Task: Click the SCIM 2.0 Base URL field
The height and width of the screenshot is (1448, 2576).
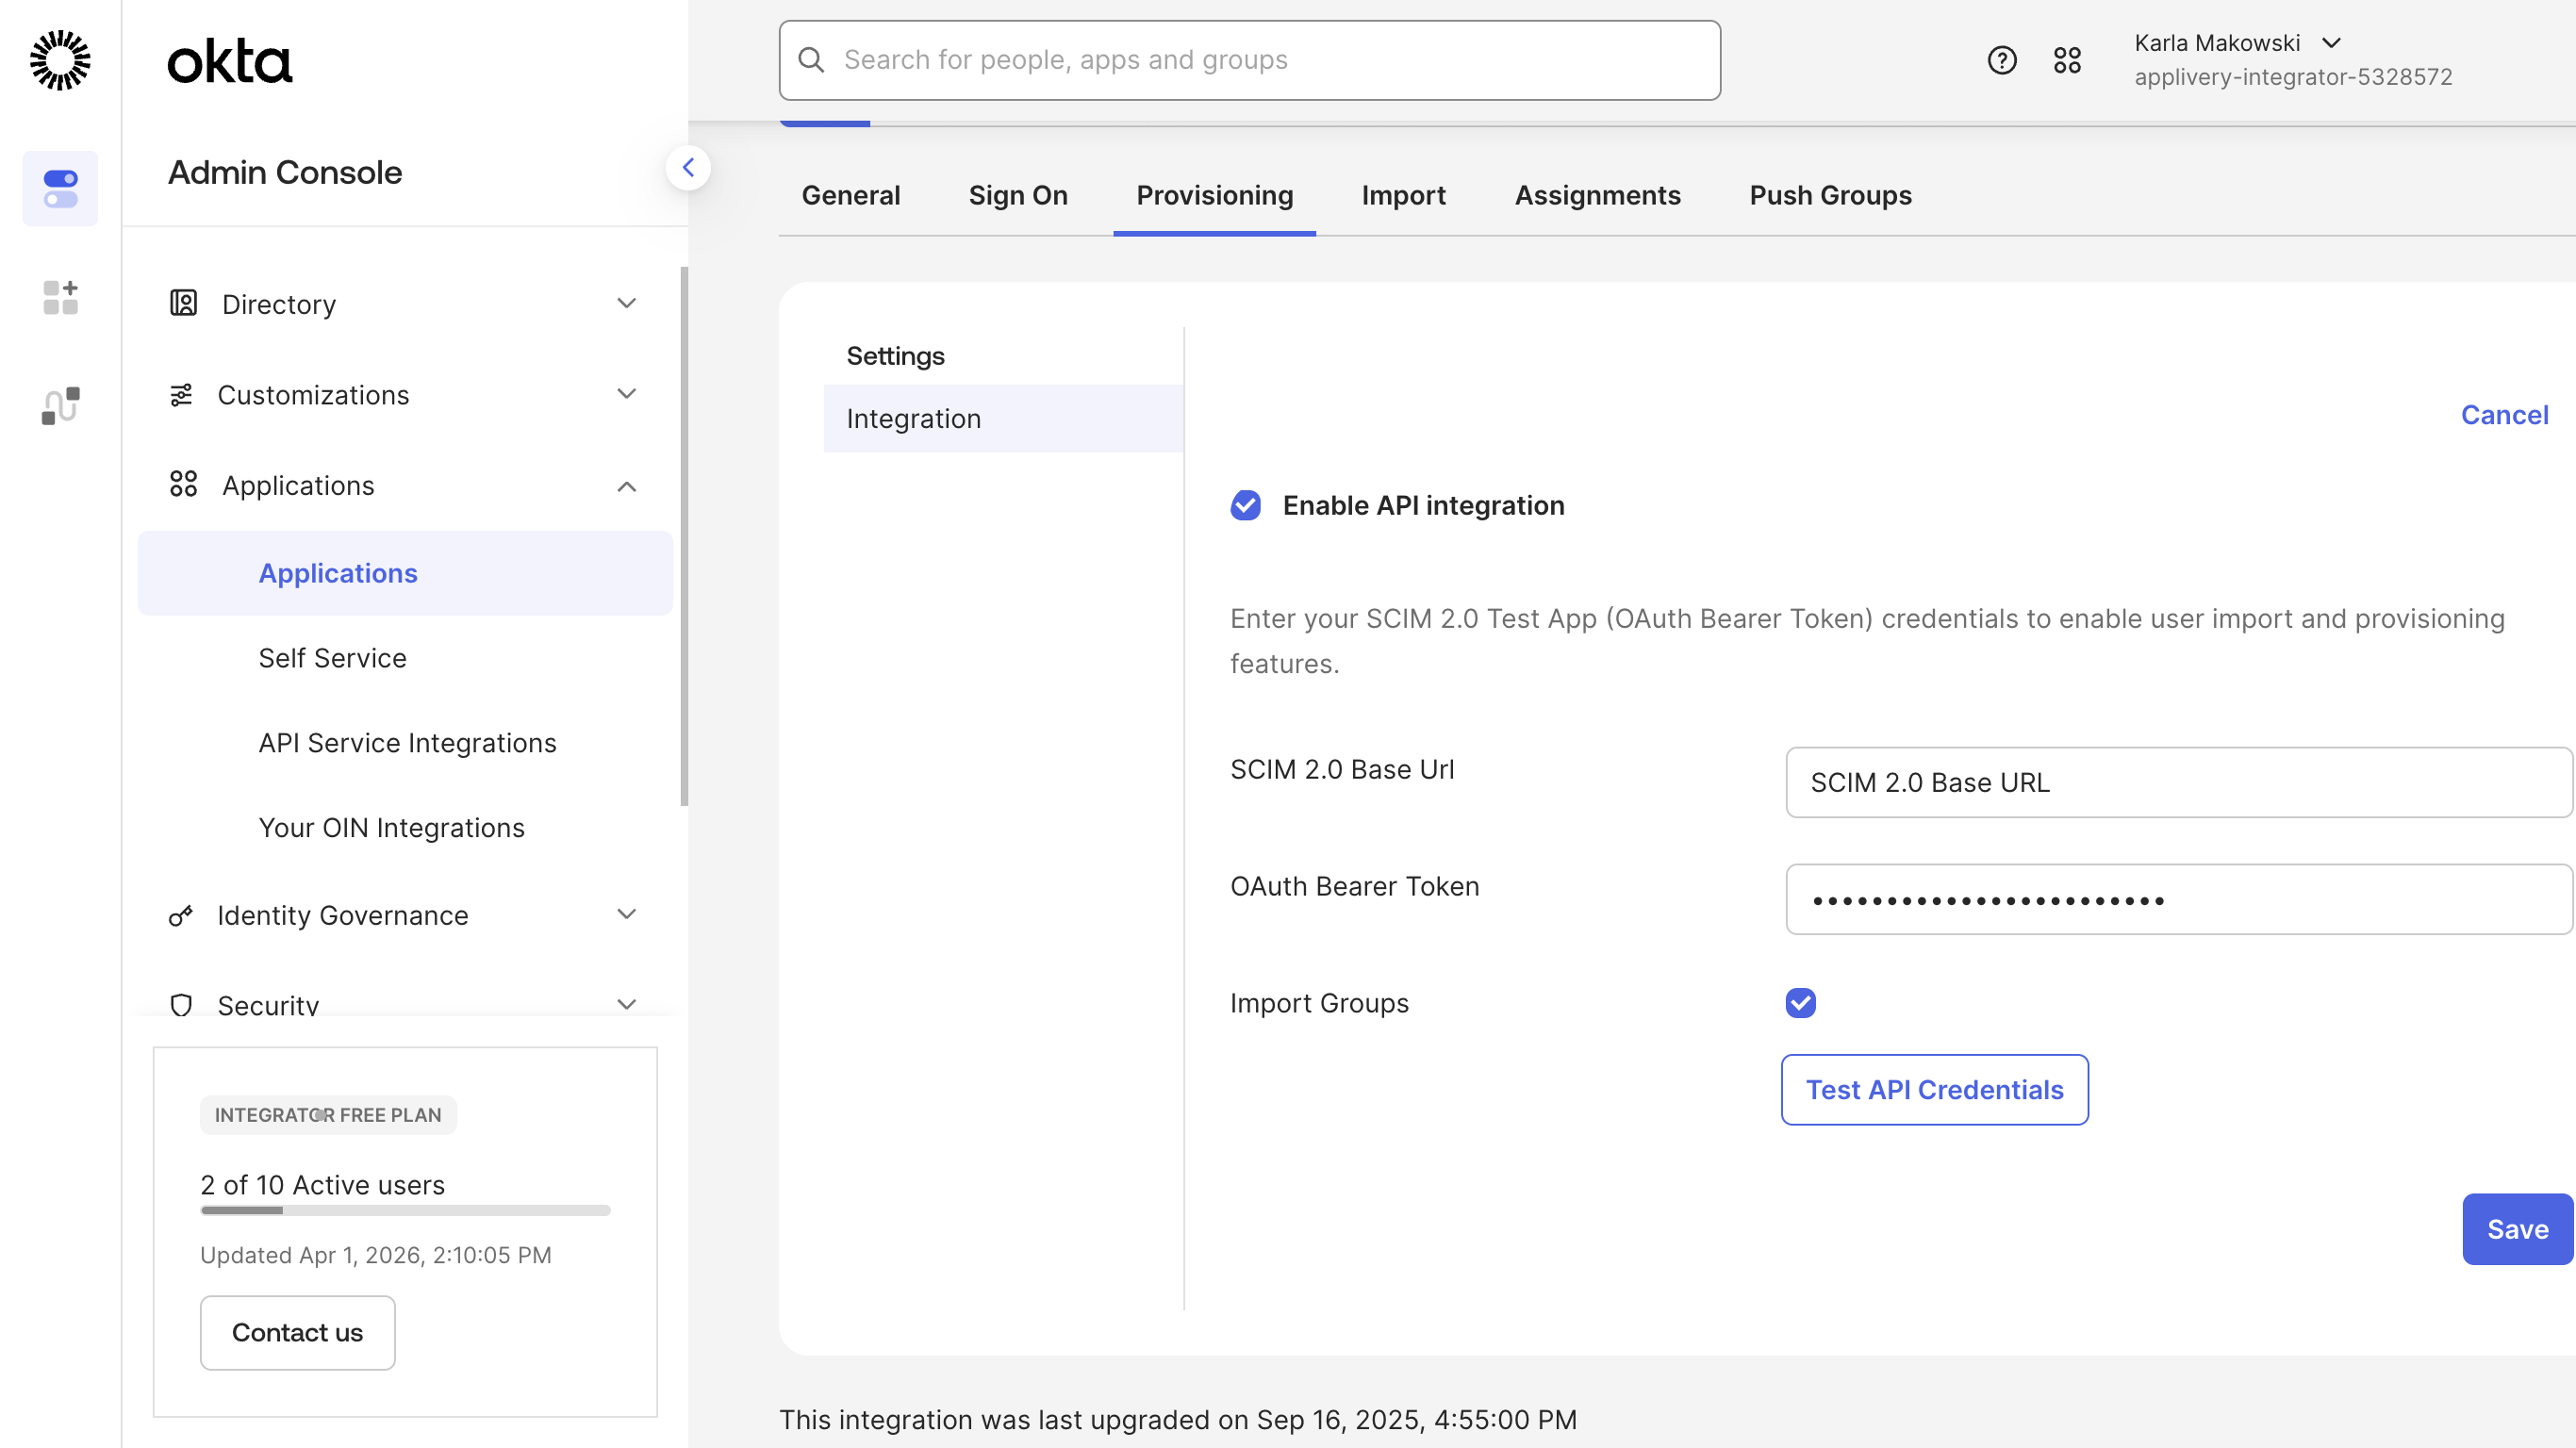Action: (x=2177, y=783)
